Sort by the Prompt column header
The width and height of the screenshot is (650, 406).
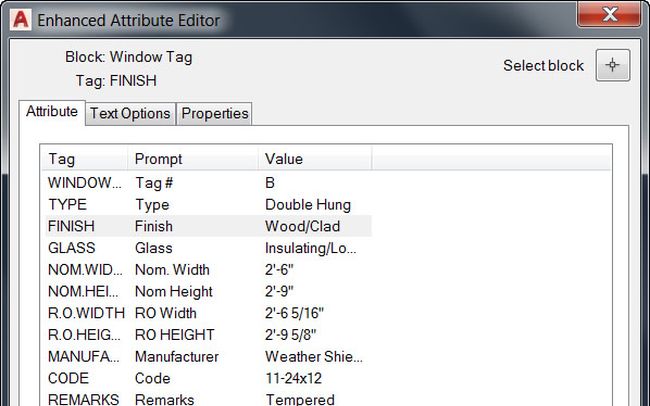(190, 159)
